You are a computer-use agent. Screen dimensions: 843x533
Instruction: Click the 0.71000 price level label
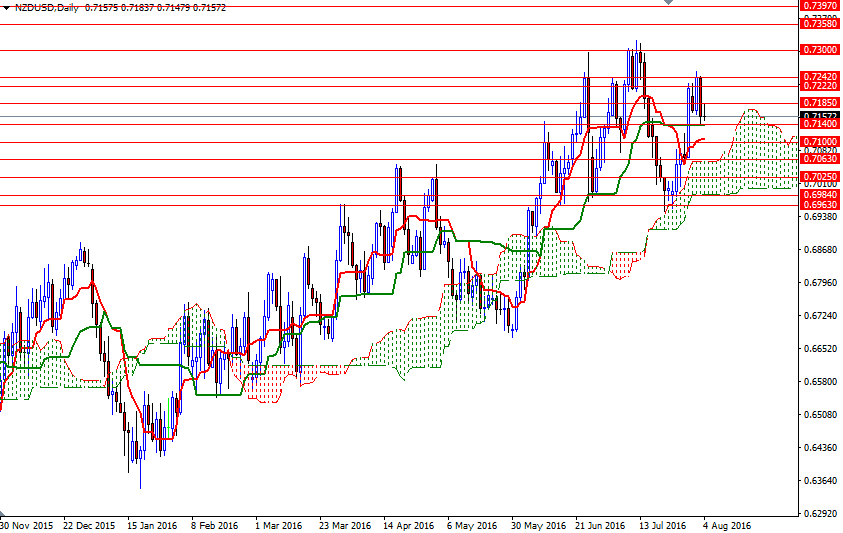(820, 143)
